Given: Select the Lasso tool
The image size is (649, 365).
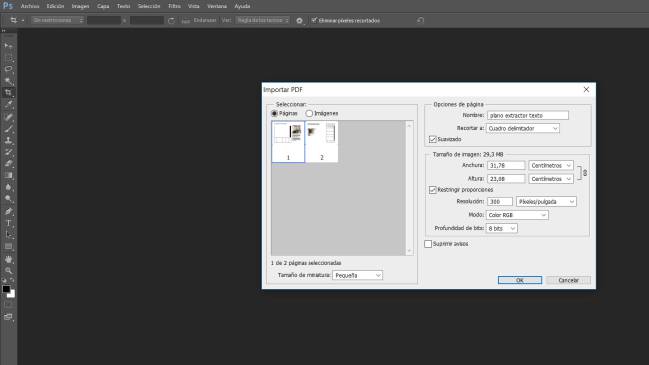Looking at the screenshot, I should pyautogui.click(x=8, y=69).
